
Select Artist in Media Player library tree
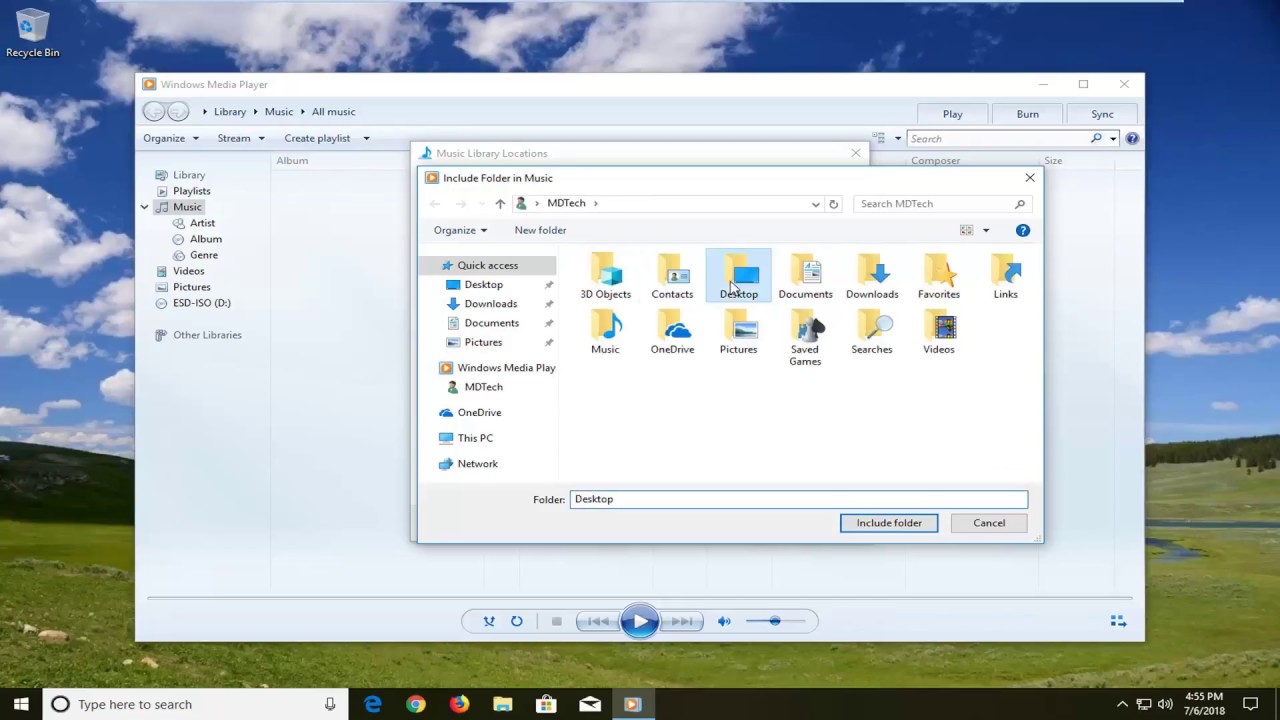pos(202,223)
